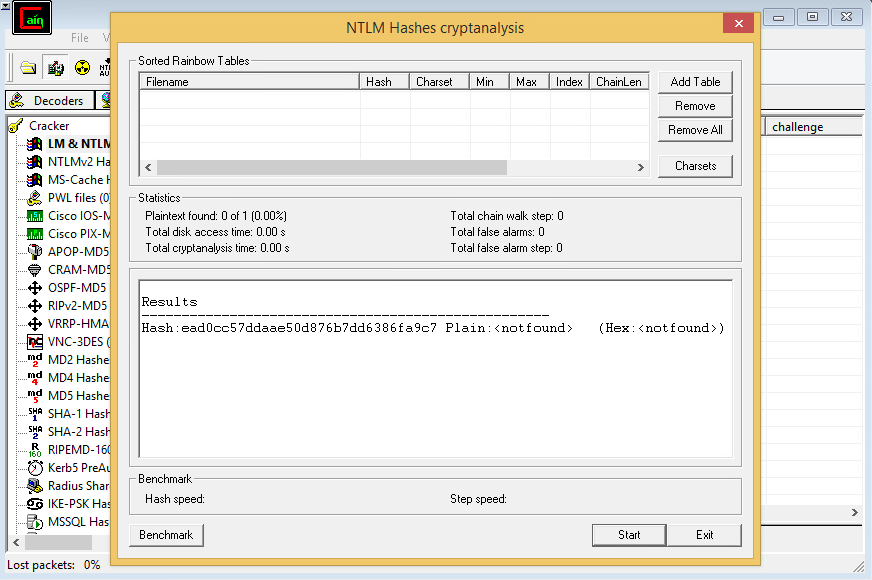Close the NTLM Hashes cryptanalysis dialog

(x=739, y=23)
